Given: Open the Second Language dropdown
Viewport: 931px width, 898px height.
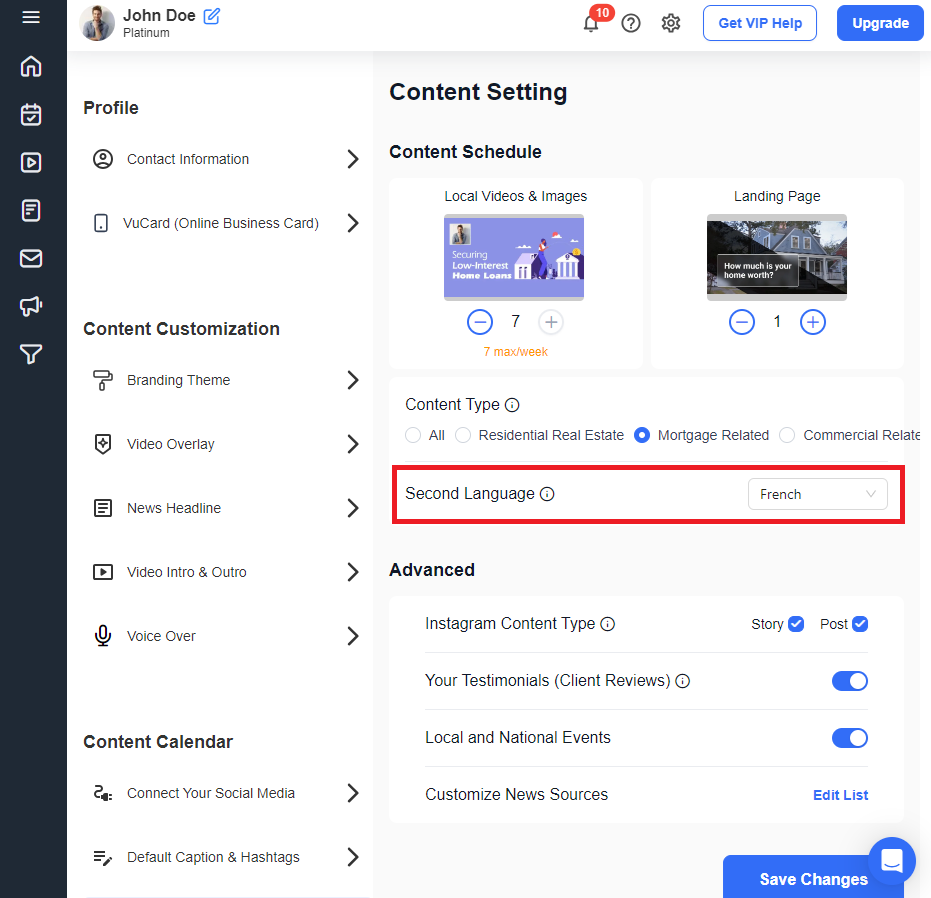Looking at the screenshot, I should [x=817, y=494].
